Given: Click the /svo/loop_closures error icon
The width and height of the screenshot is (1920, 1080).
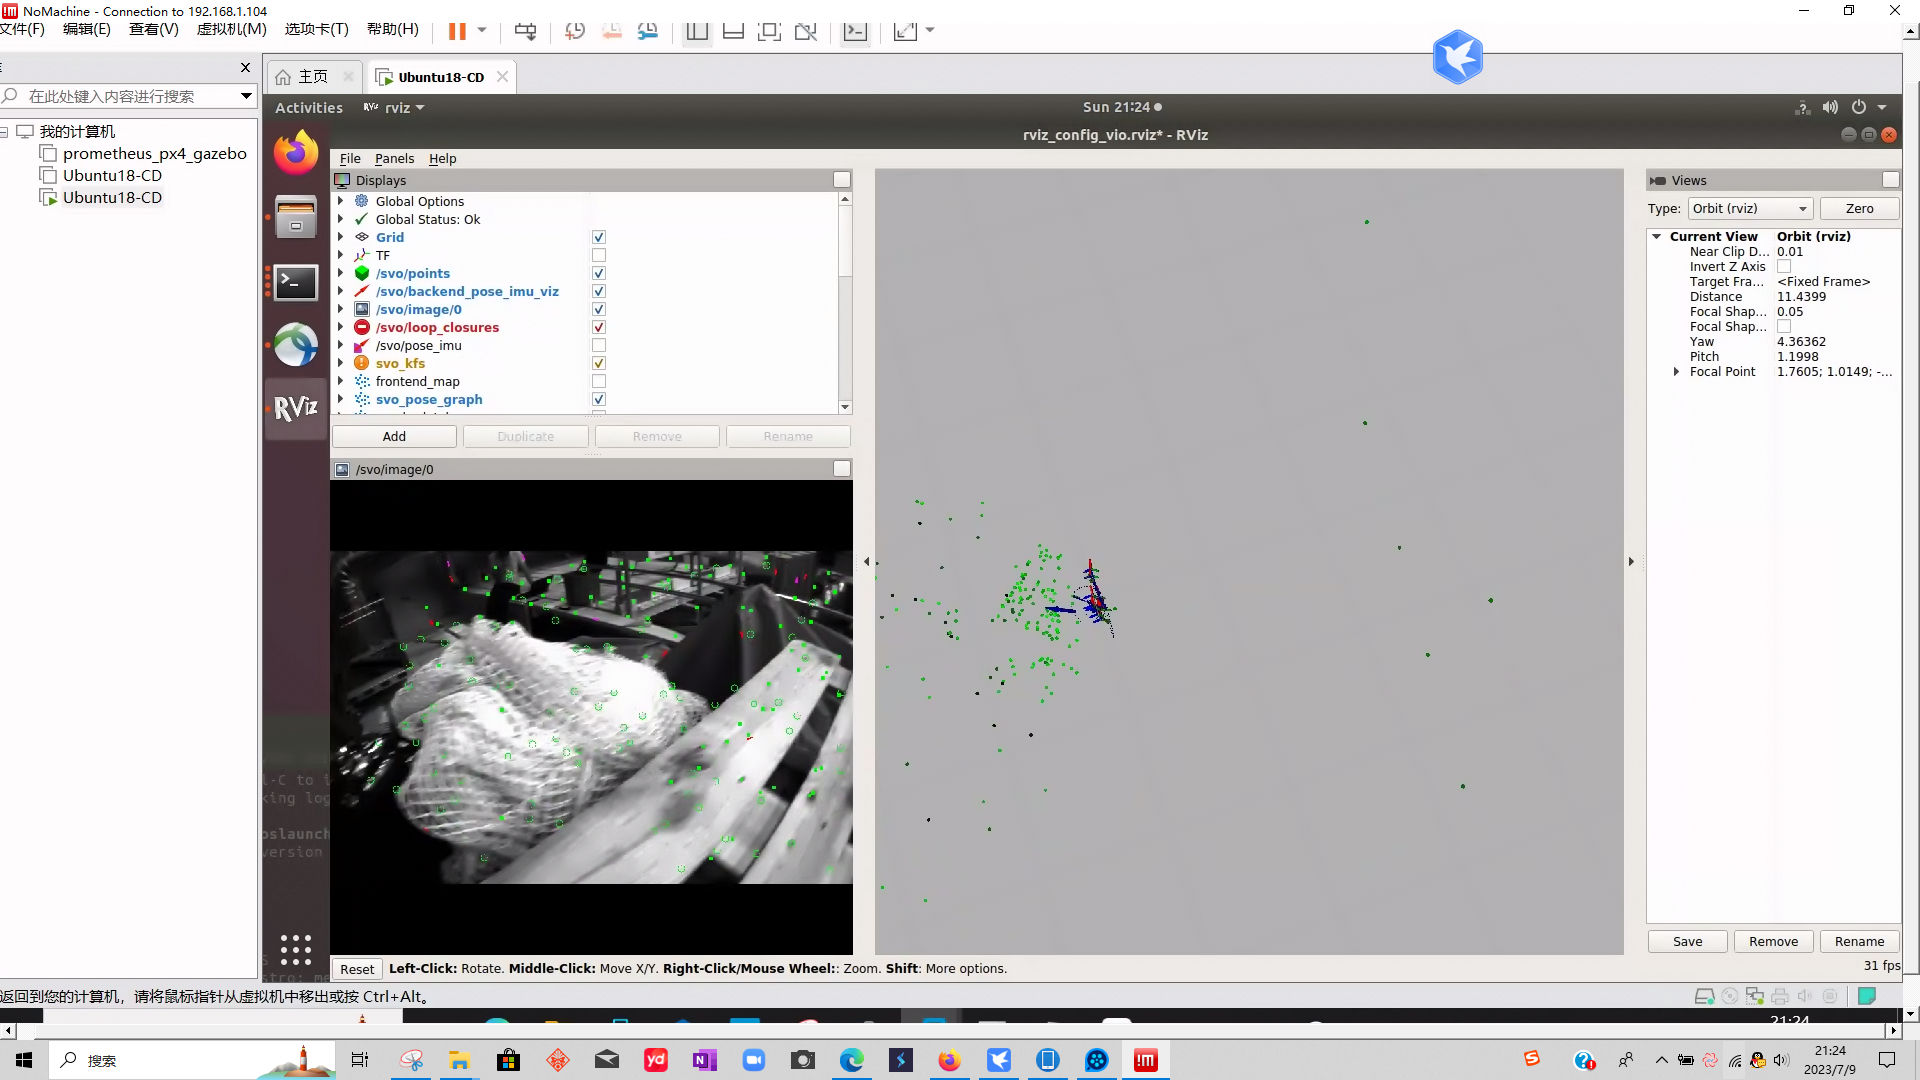Looking at the screenshot, I should [362, 327].
